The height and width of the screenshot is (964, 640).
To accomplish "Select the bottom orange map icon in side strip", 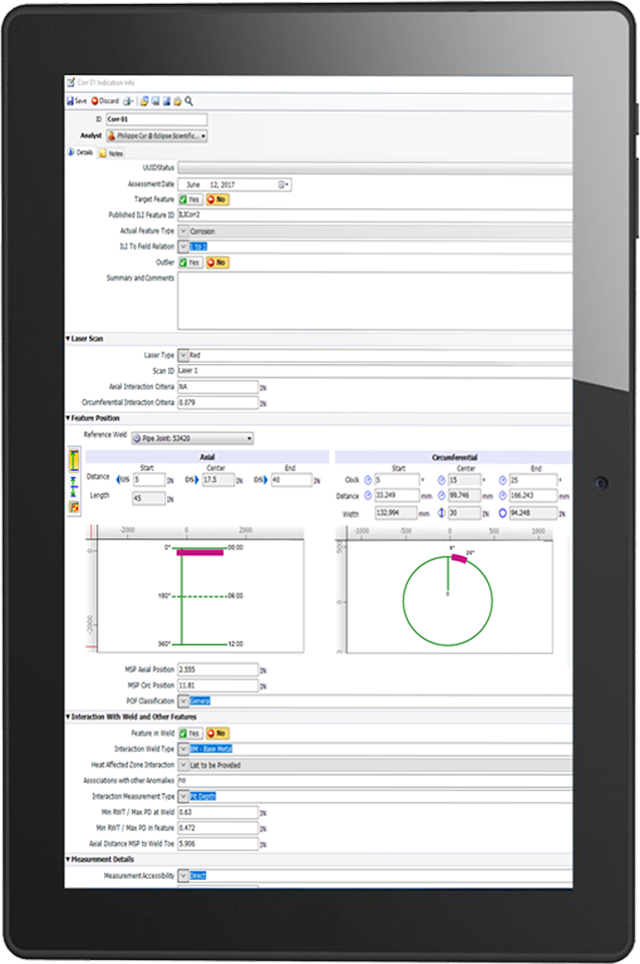I will (x=74, y=507).
